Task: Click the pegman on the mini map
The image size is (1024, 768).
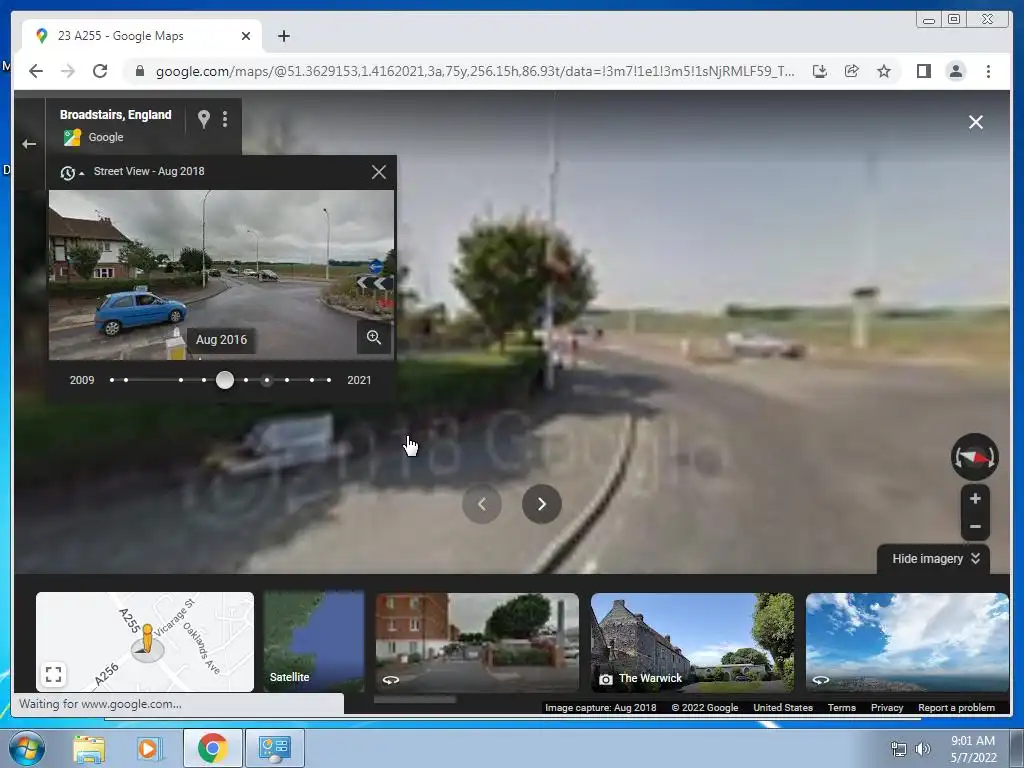Action: point(148,640)
